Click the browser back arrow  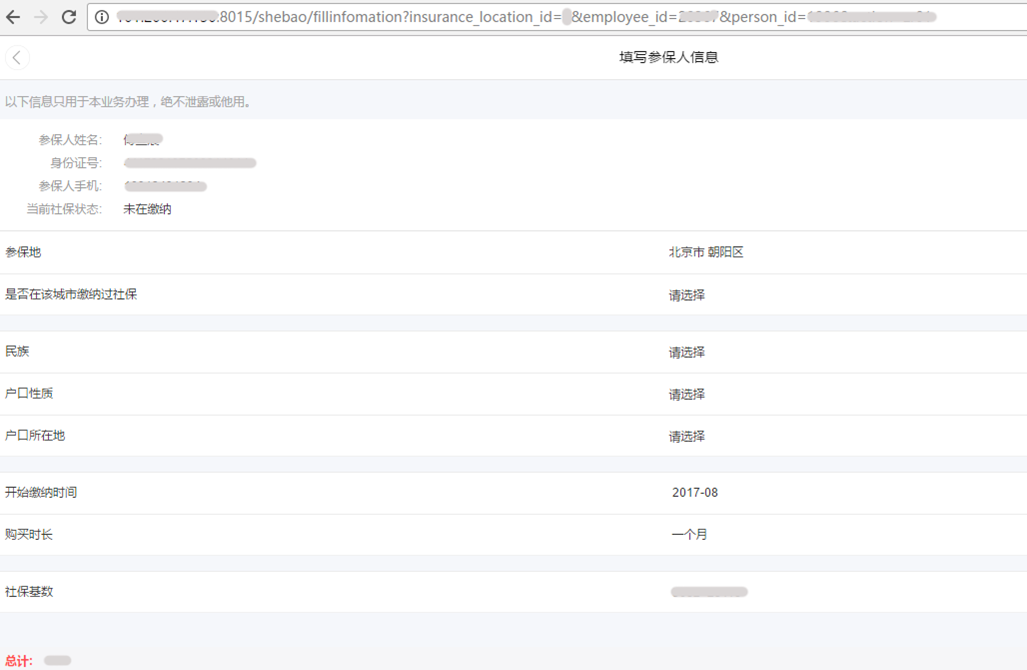point(14,17)
